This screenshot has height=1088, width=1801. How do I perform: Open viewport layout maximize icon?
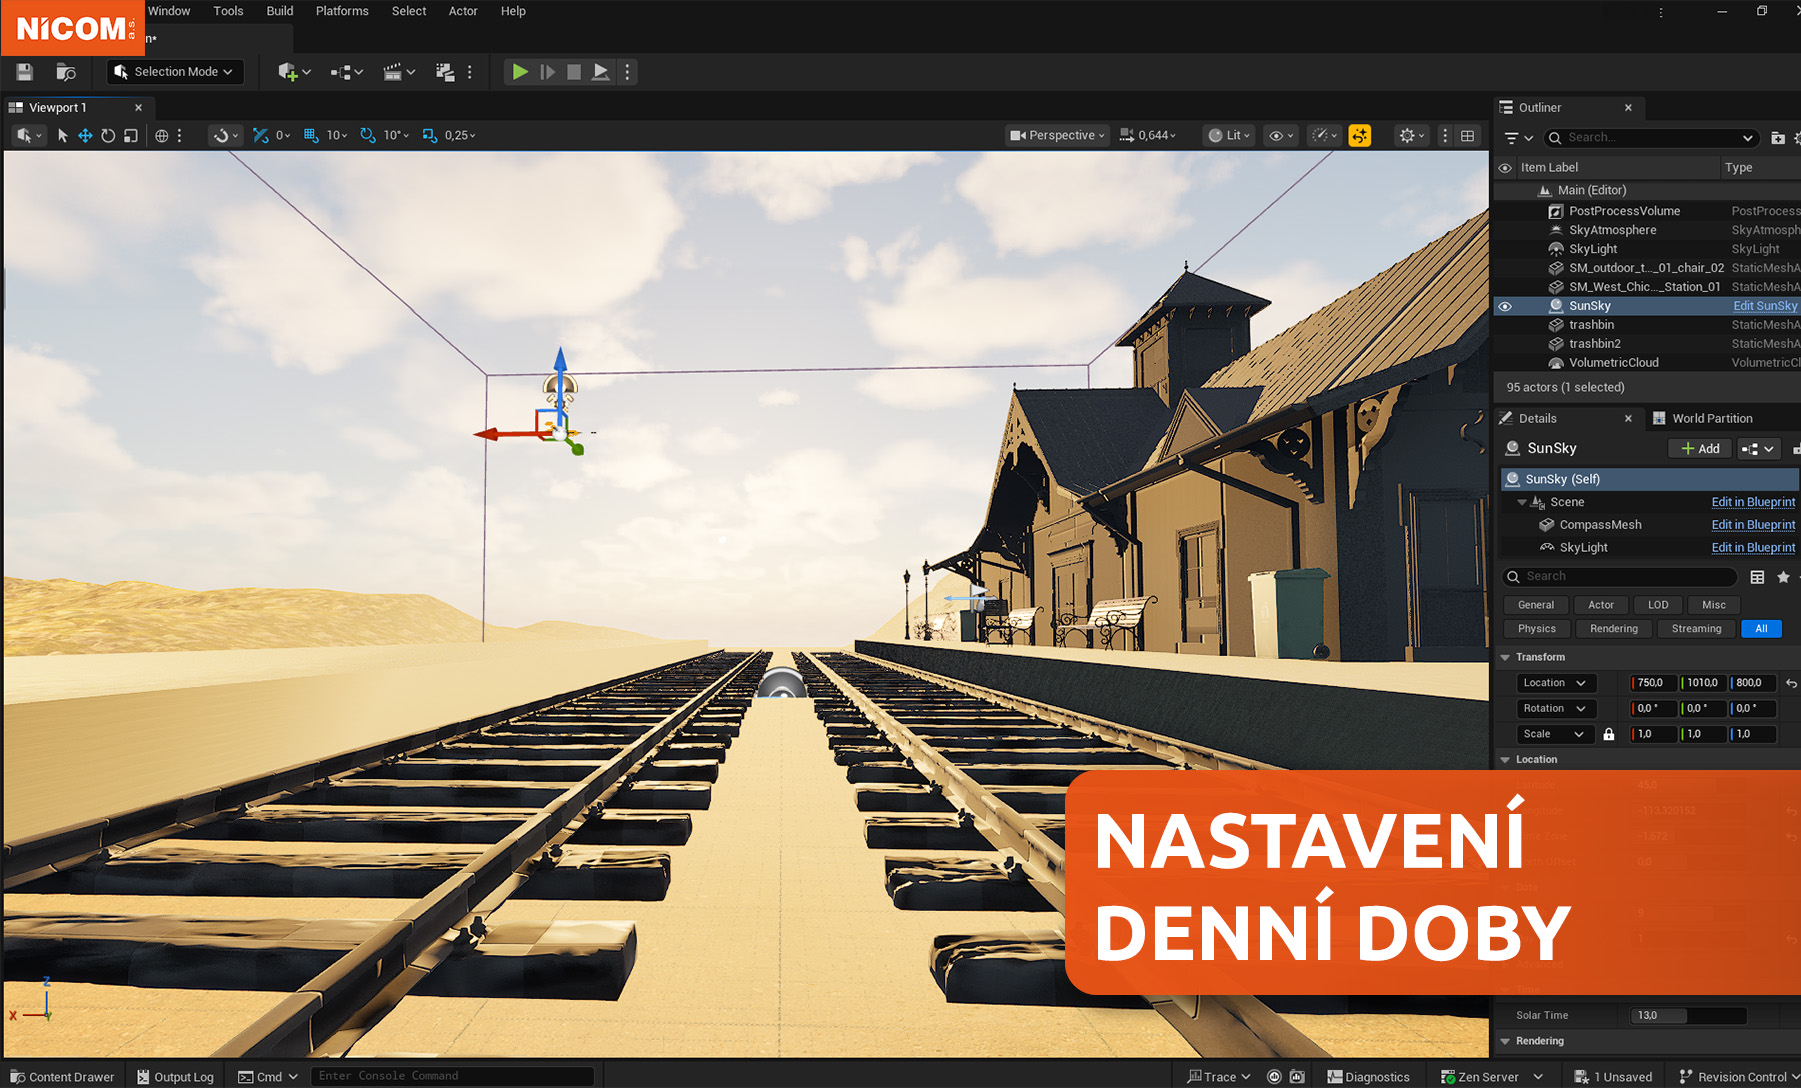pyautogui.click(x=1467, y=136)
